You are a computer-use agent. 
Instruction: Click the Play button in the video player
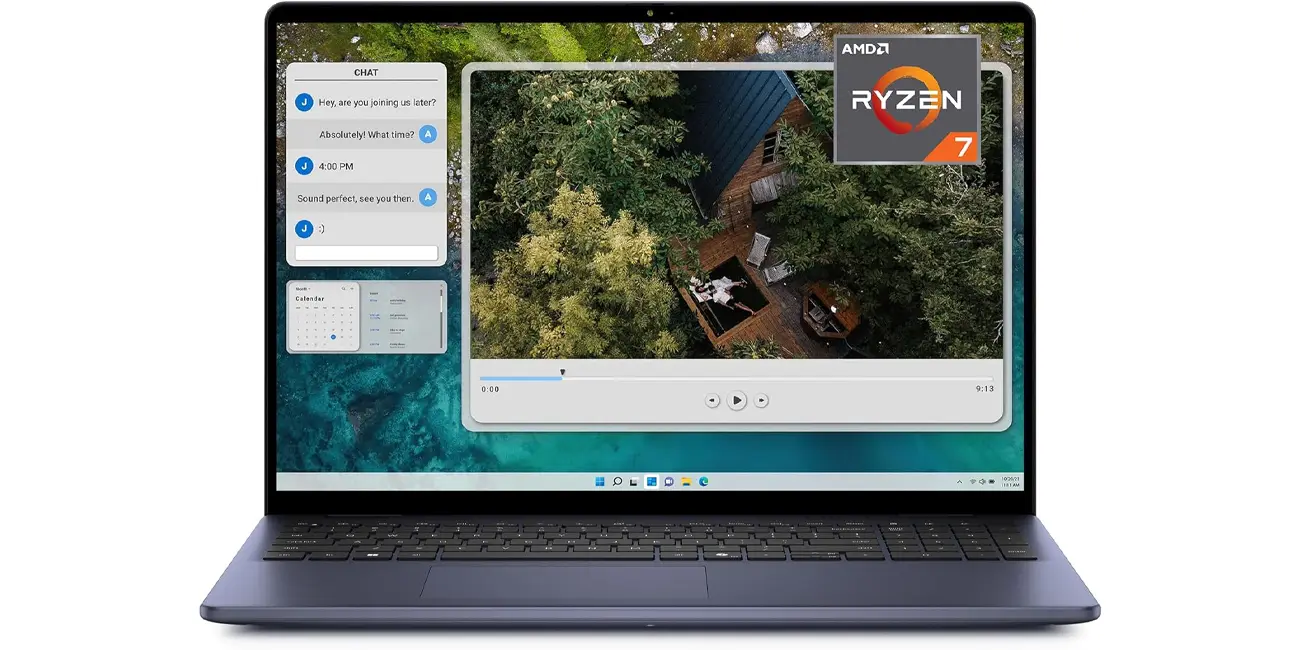tap(737, 400)
